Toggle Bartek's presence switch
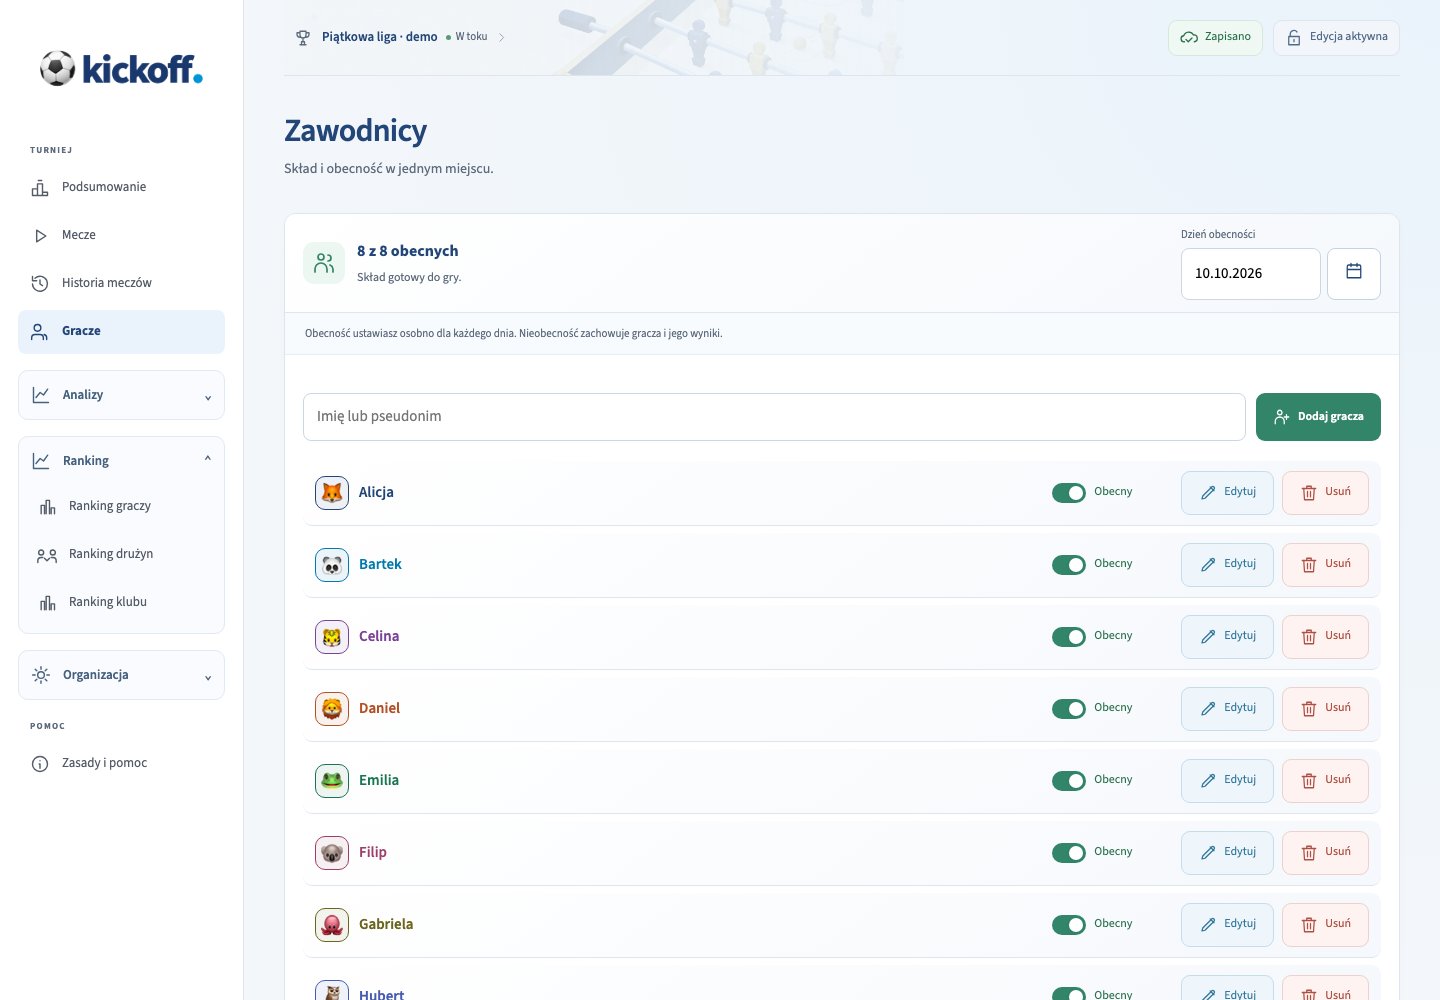This screenshot has width=1440, height=1000. (x=1069, y=565)
